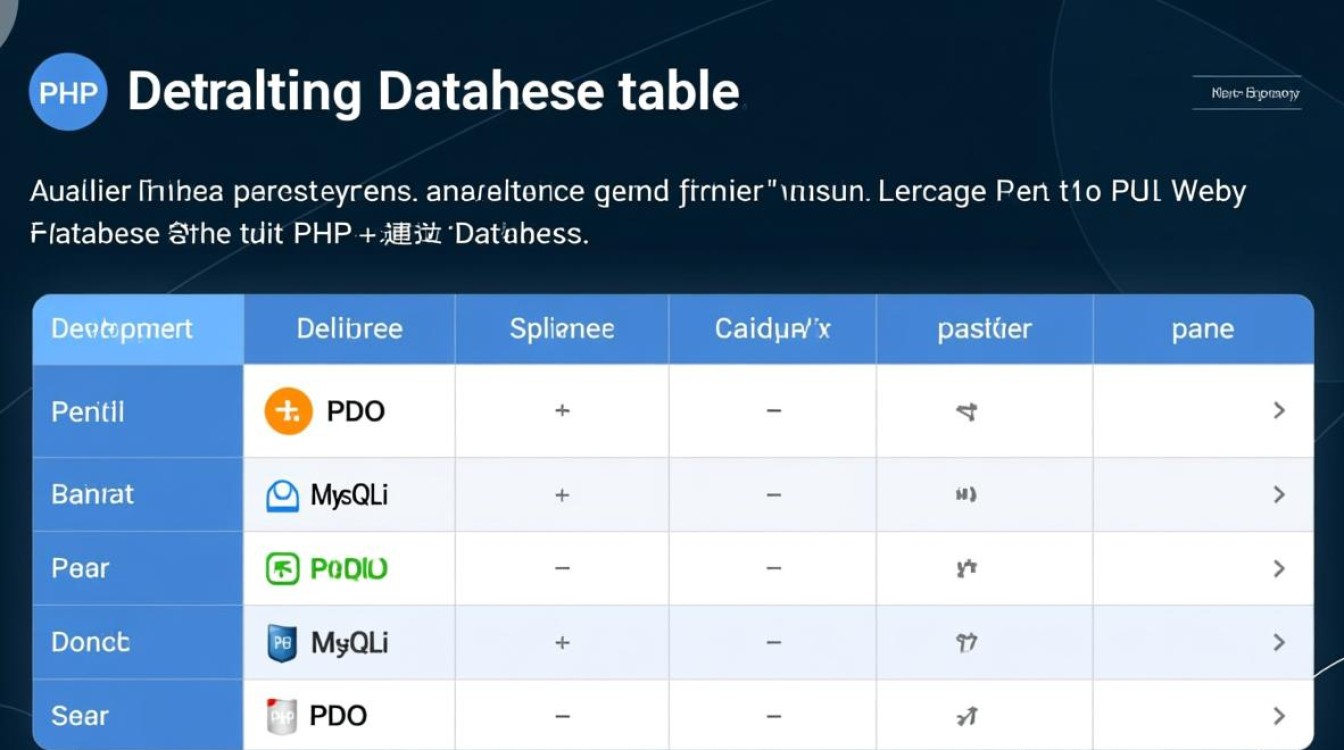Click the plus sign in Pentil Splienee cell

tap(562, 411)
